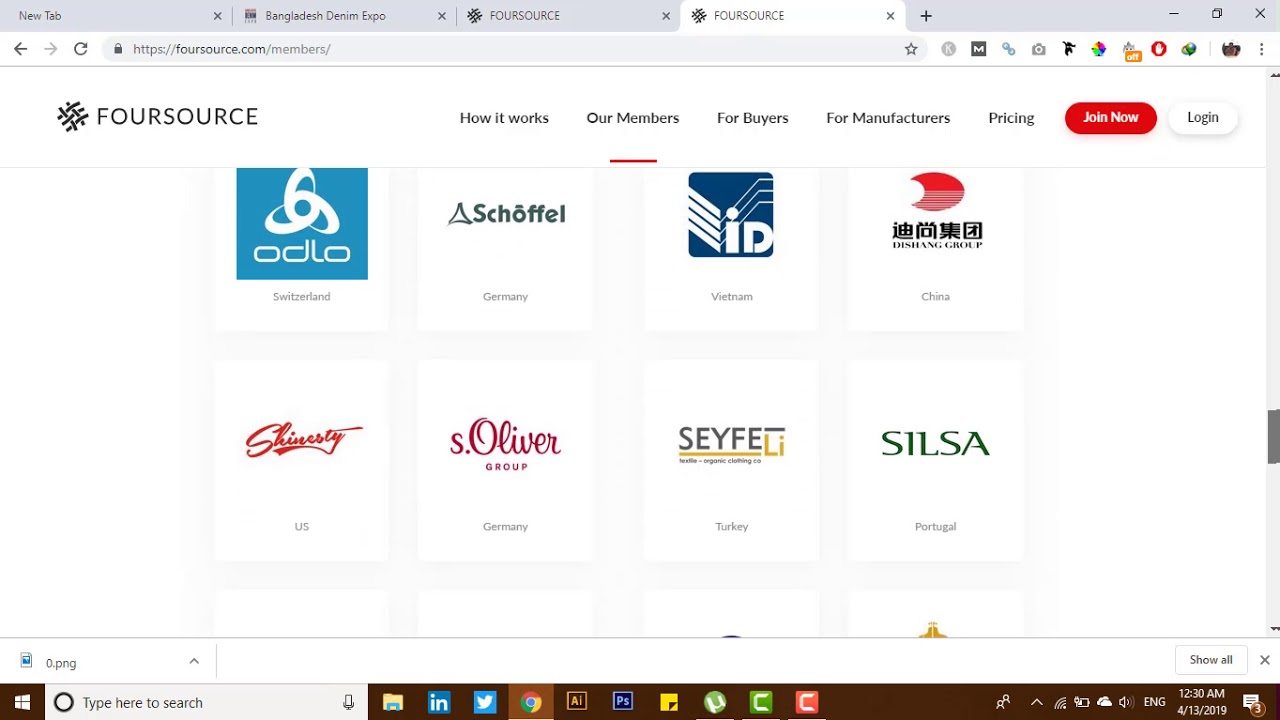
Task: Open uTorrent from the taskbar
Action: pos(715,702)
